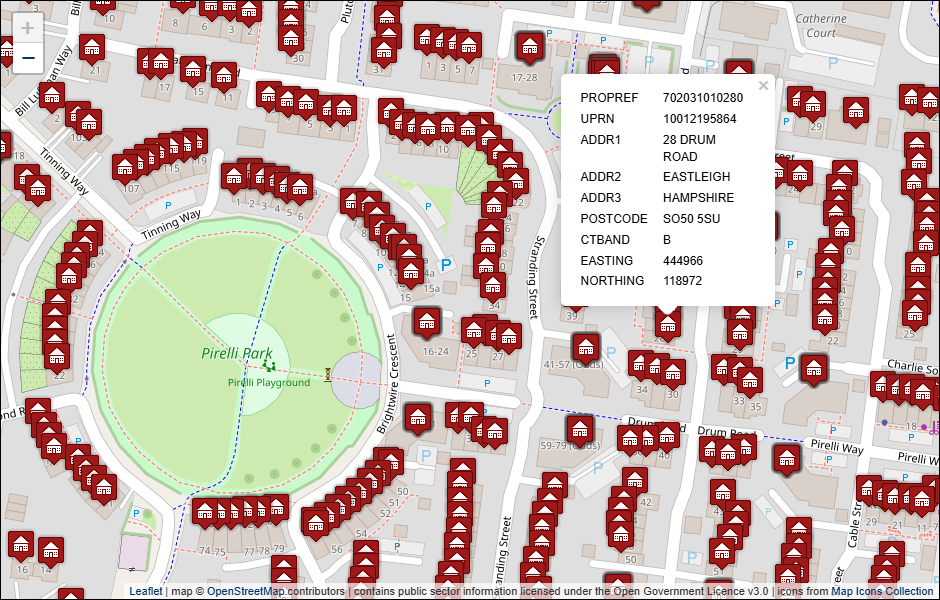Click the ADDR2 value EASTLEIGH
940x600 pixels.
click(x=697, y=177)
